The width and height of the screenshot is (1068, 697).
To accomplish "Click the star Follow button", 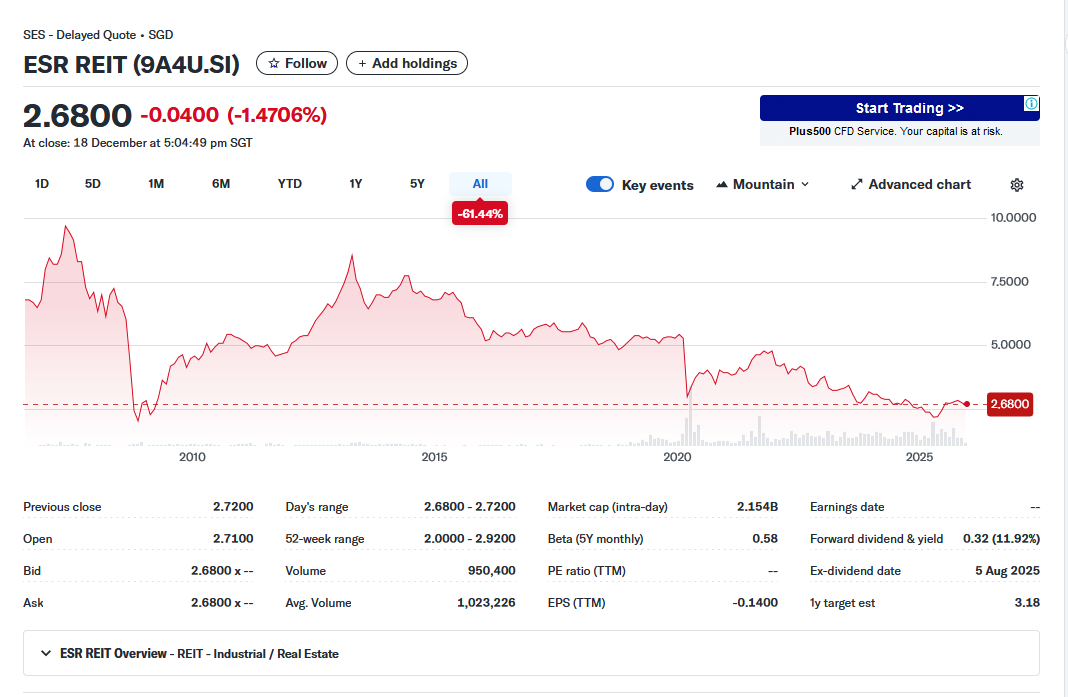I will click(x=297, y=63).
